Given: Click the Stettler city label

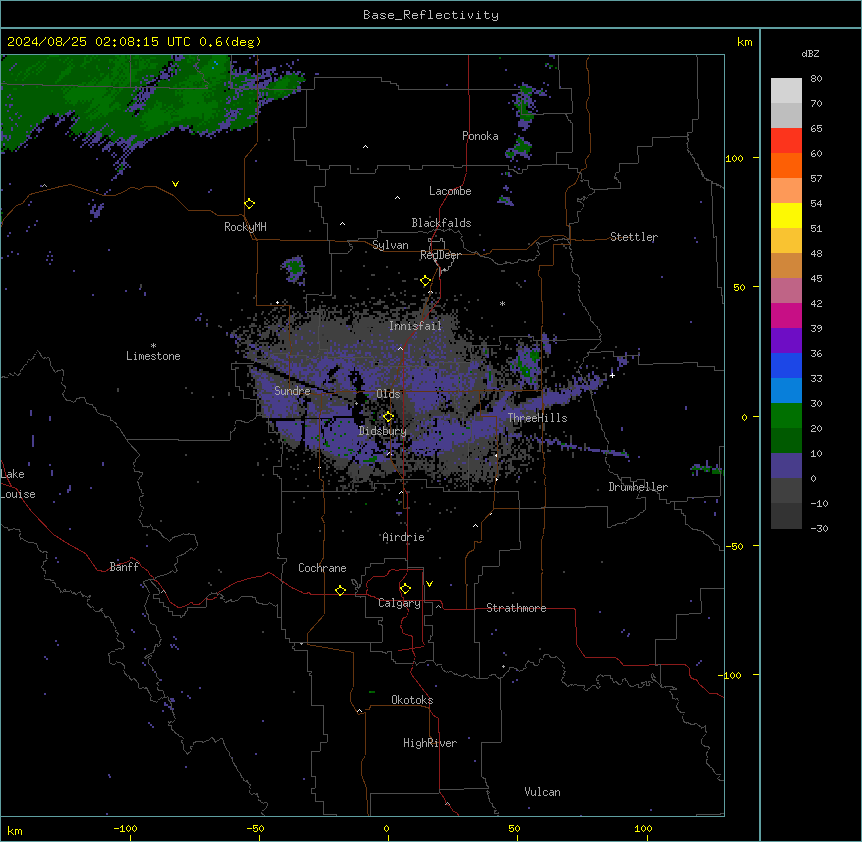Looking at the screenshot, I should (x=634, y=237).
